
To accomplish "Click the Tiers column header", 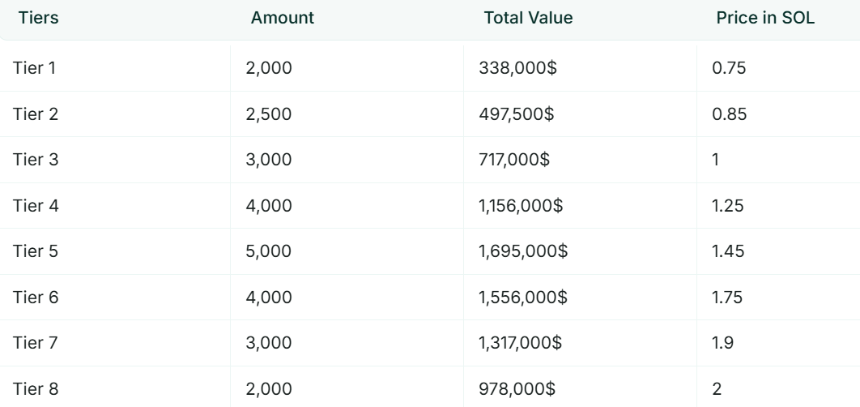I will 38,18.
